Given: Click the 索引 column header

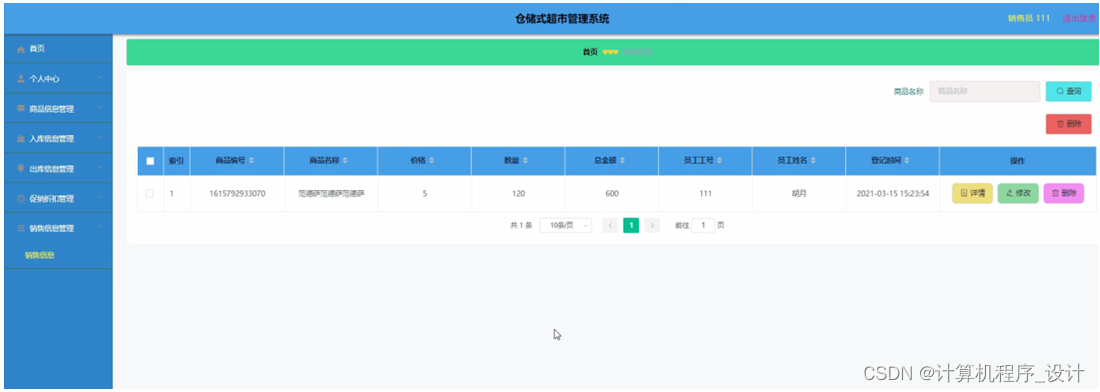Looking at the screenshot, I should tap(177, 161).
